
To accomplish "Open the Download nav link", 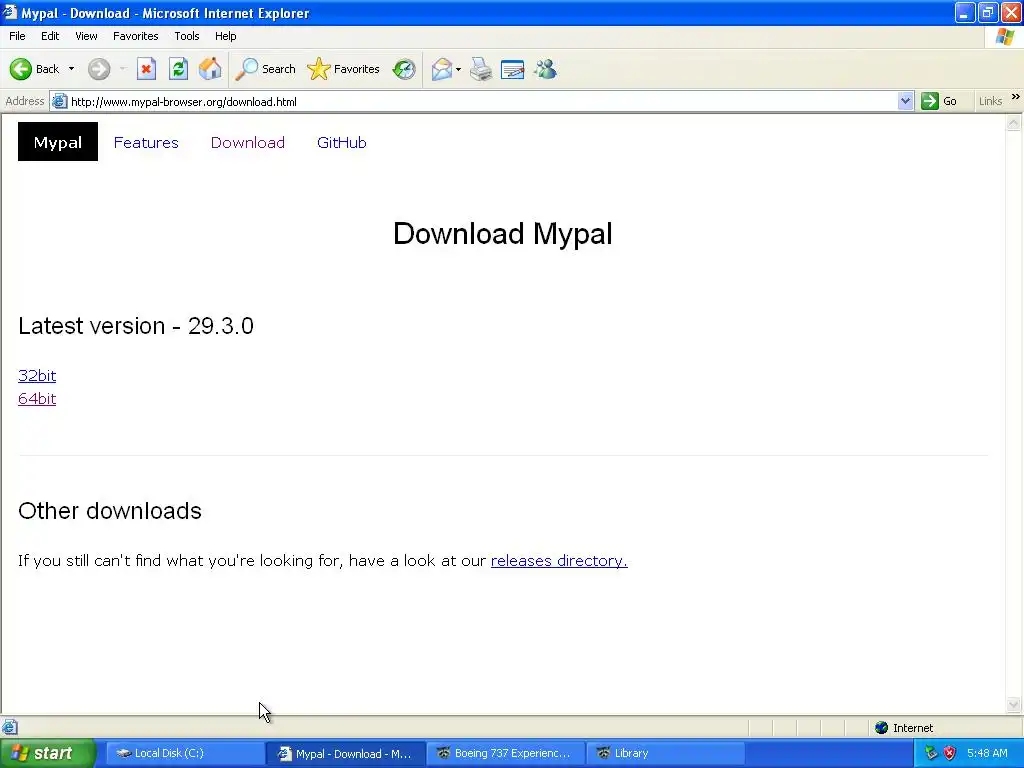I will pyautogui.click(x=248, y=142).
